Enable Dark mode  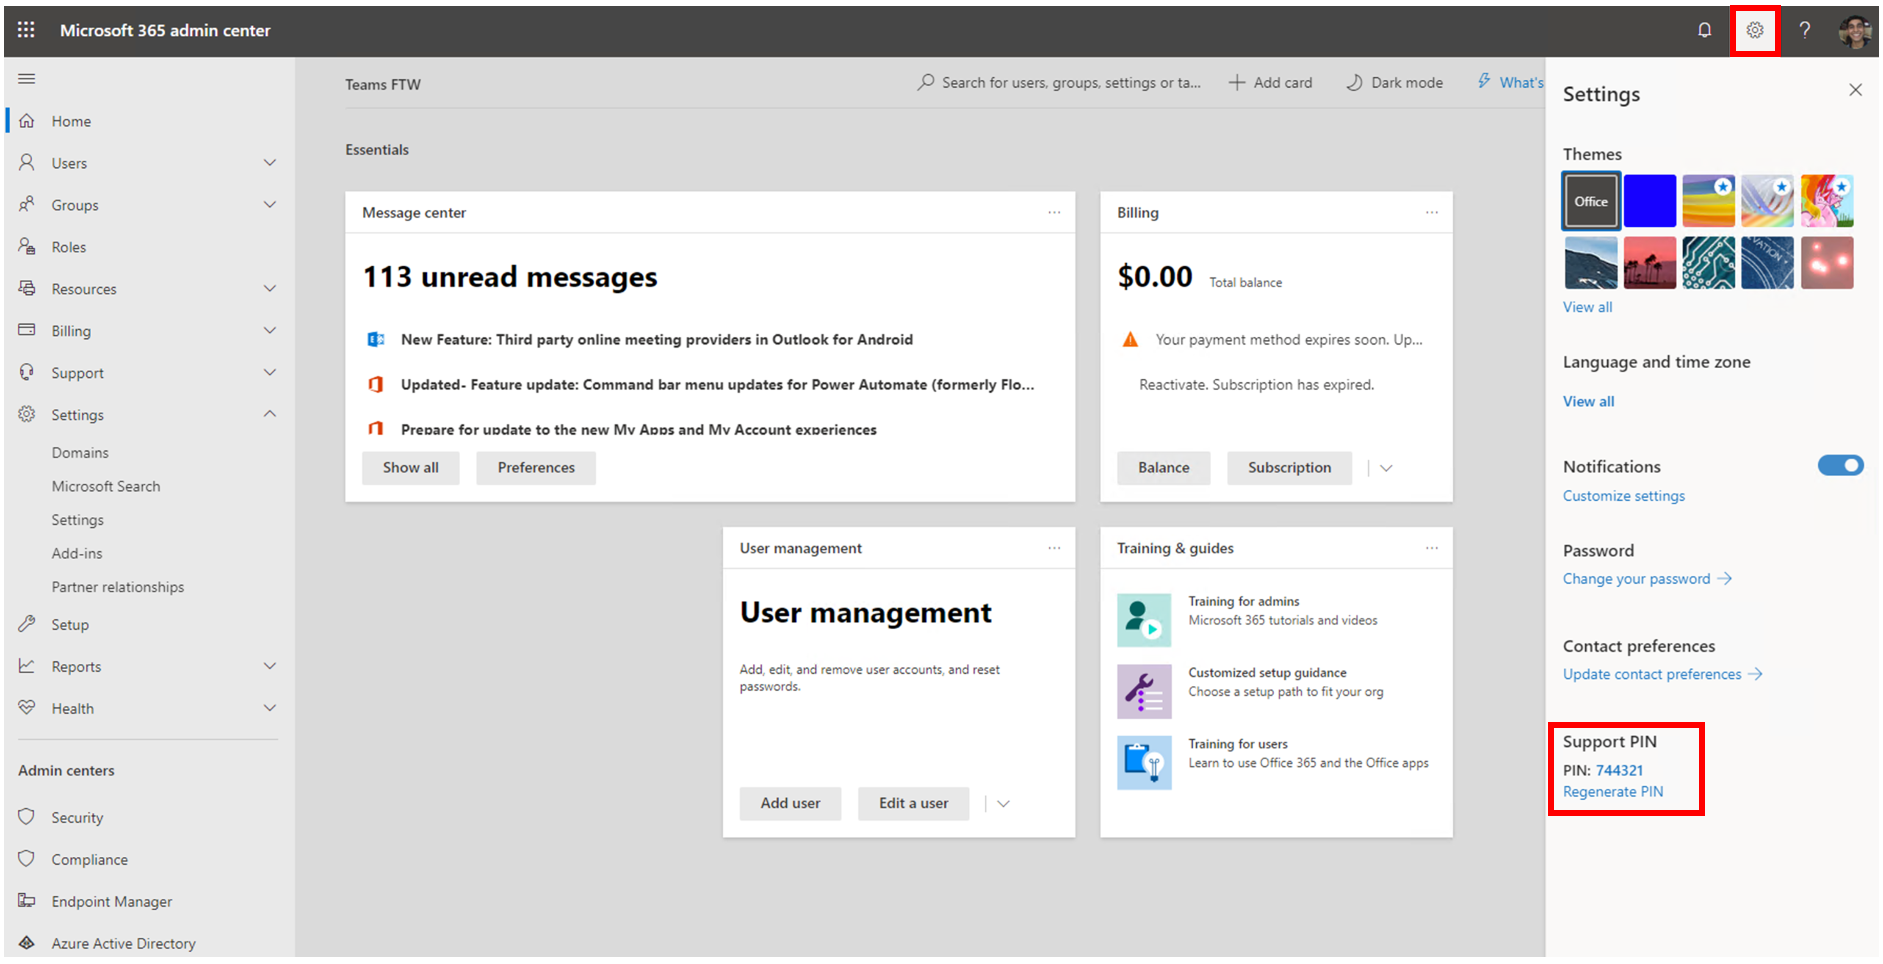(x=1395, y=83)
